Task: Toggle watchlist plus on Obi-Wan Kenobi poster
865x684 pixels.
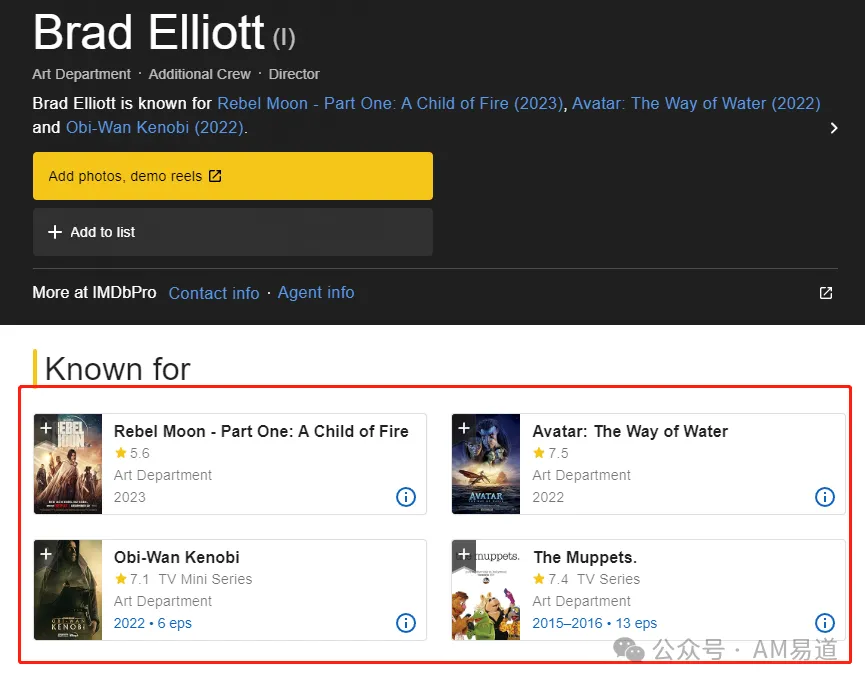Action: click(x=46, y=554)
